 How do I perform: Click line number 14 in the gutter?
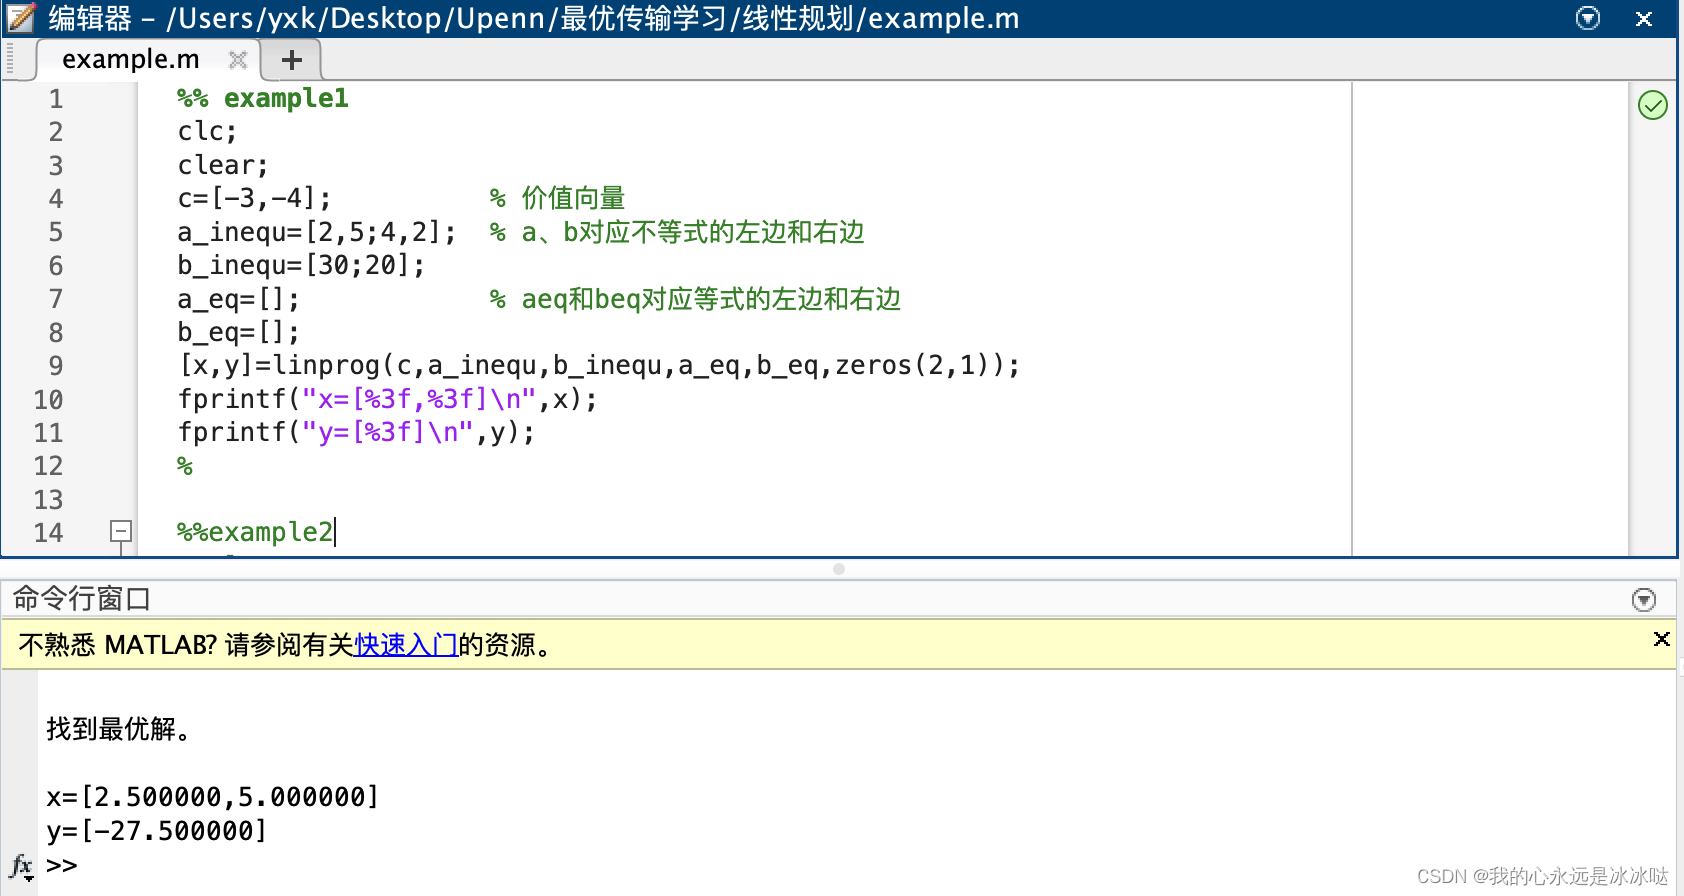48,533
